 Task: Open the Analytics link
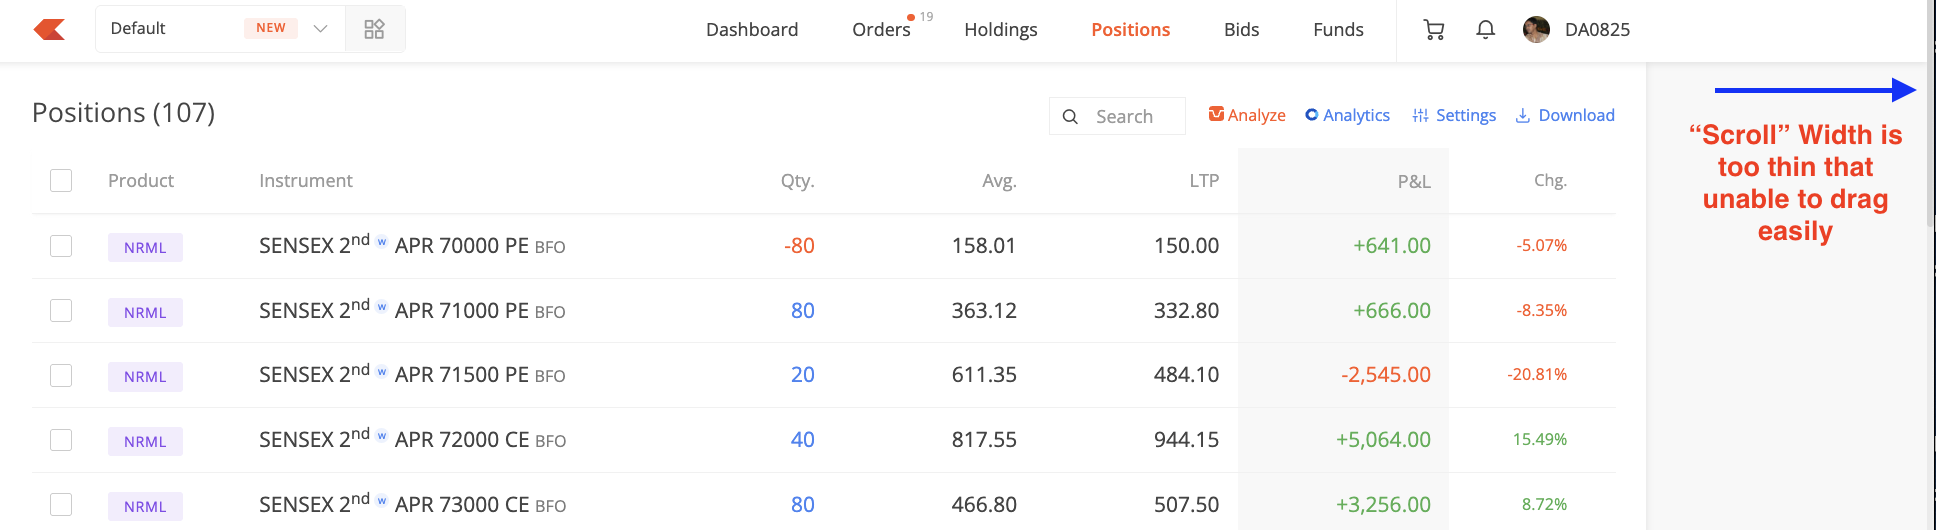(1347, 116)
